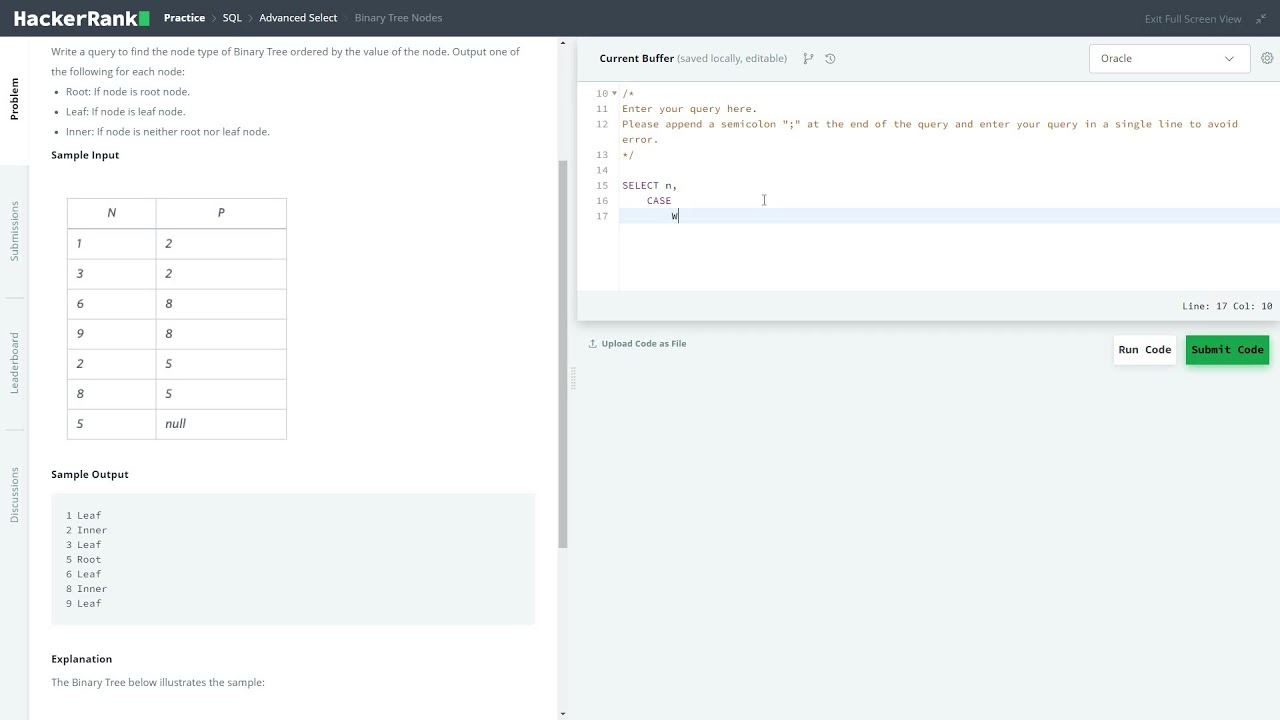Viewport: 1280px width, 720px height.
Task: Expand the Oracle language dropdown
Action: click(1168, 59)
